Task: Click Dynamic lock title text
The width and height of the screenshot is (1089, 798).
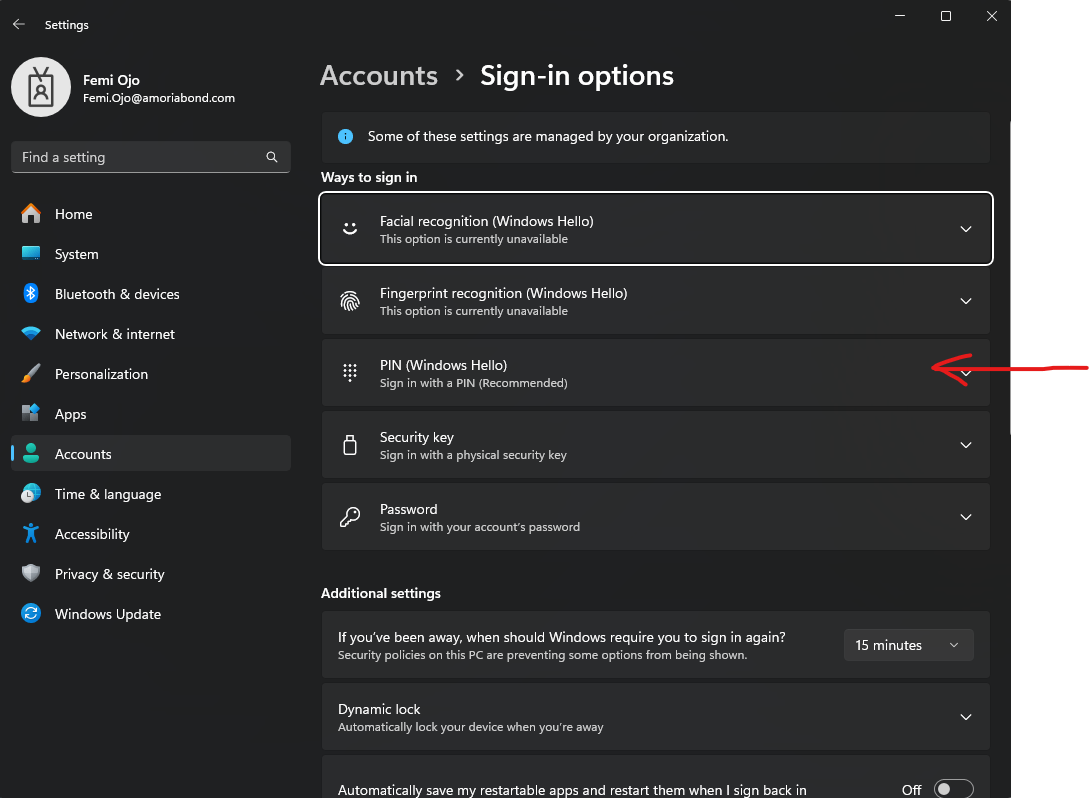Action: [x=379, y=709]
